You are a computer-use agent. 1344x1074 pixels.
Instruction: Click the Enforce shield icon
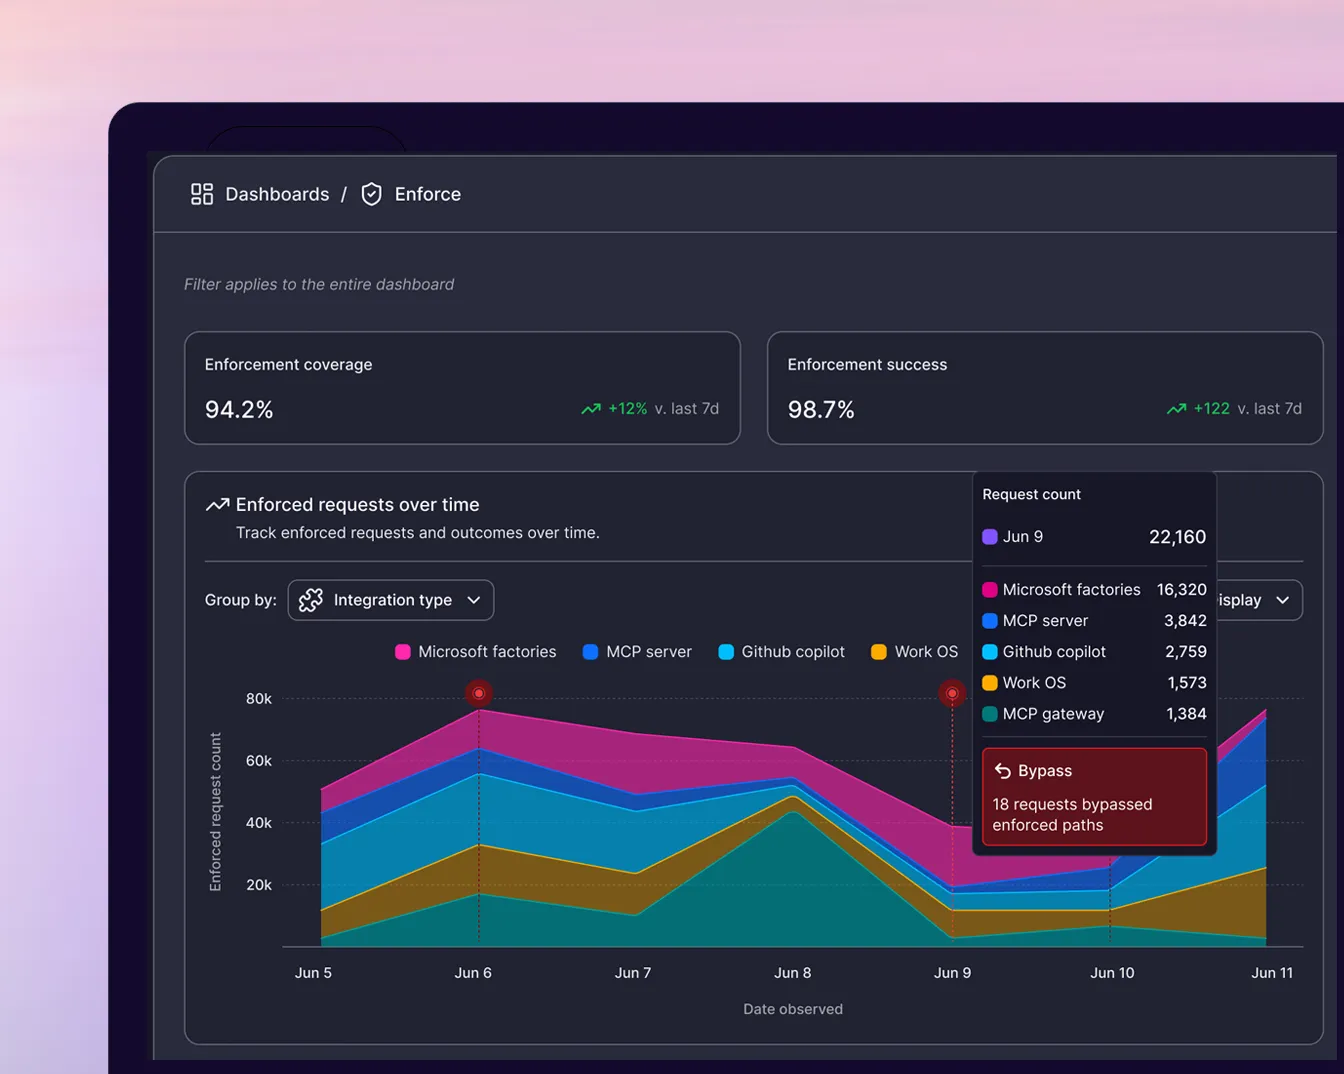371,194
